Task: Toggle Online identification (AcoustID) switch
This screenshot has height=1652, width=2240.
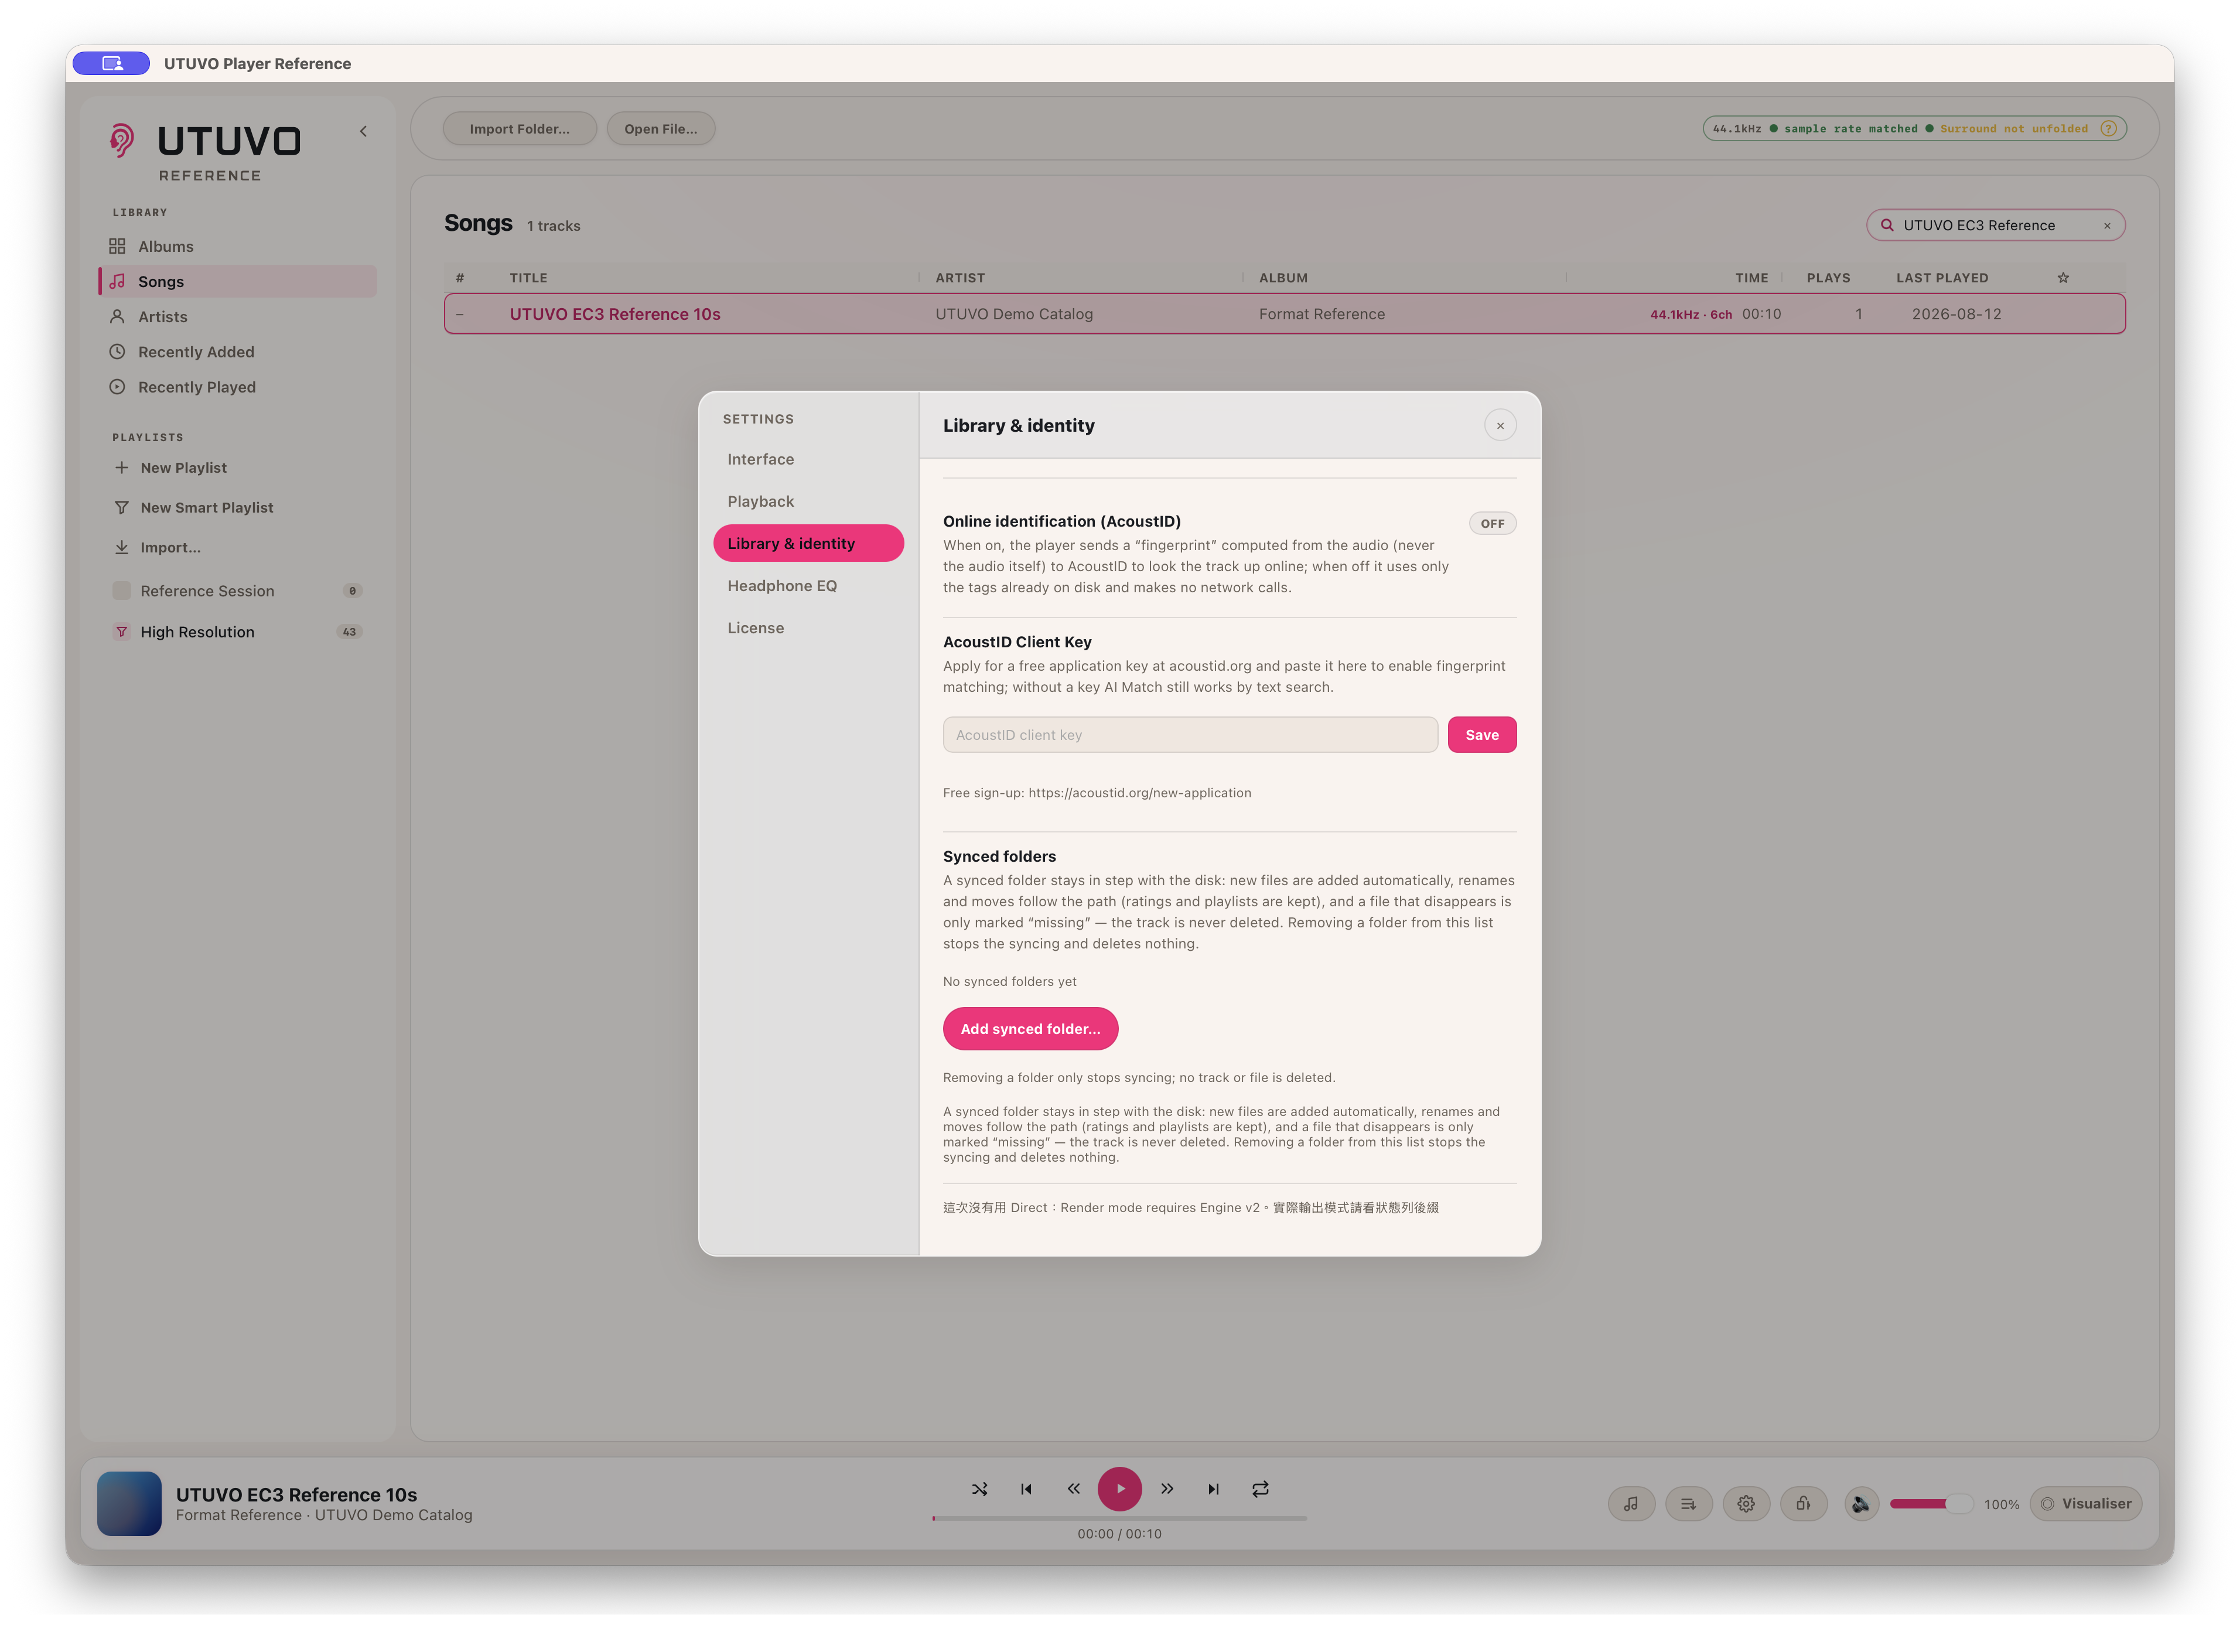Action: click(x=1492, y=523)
